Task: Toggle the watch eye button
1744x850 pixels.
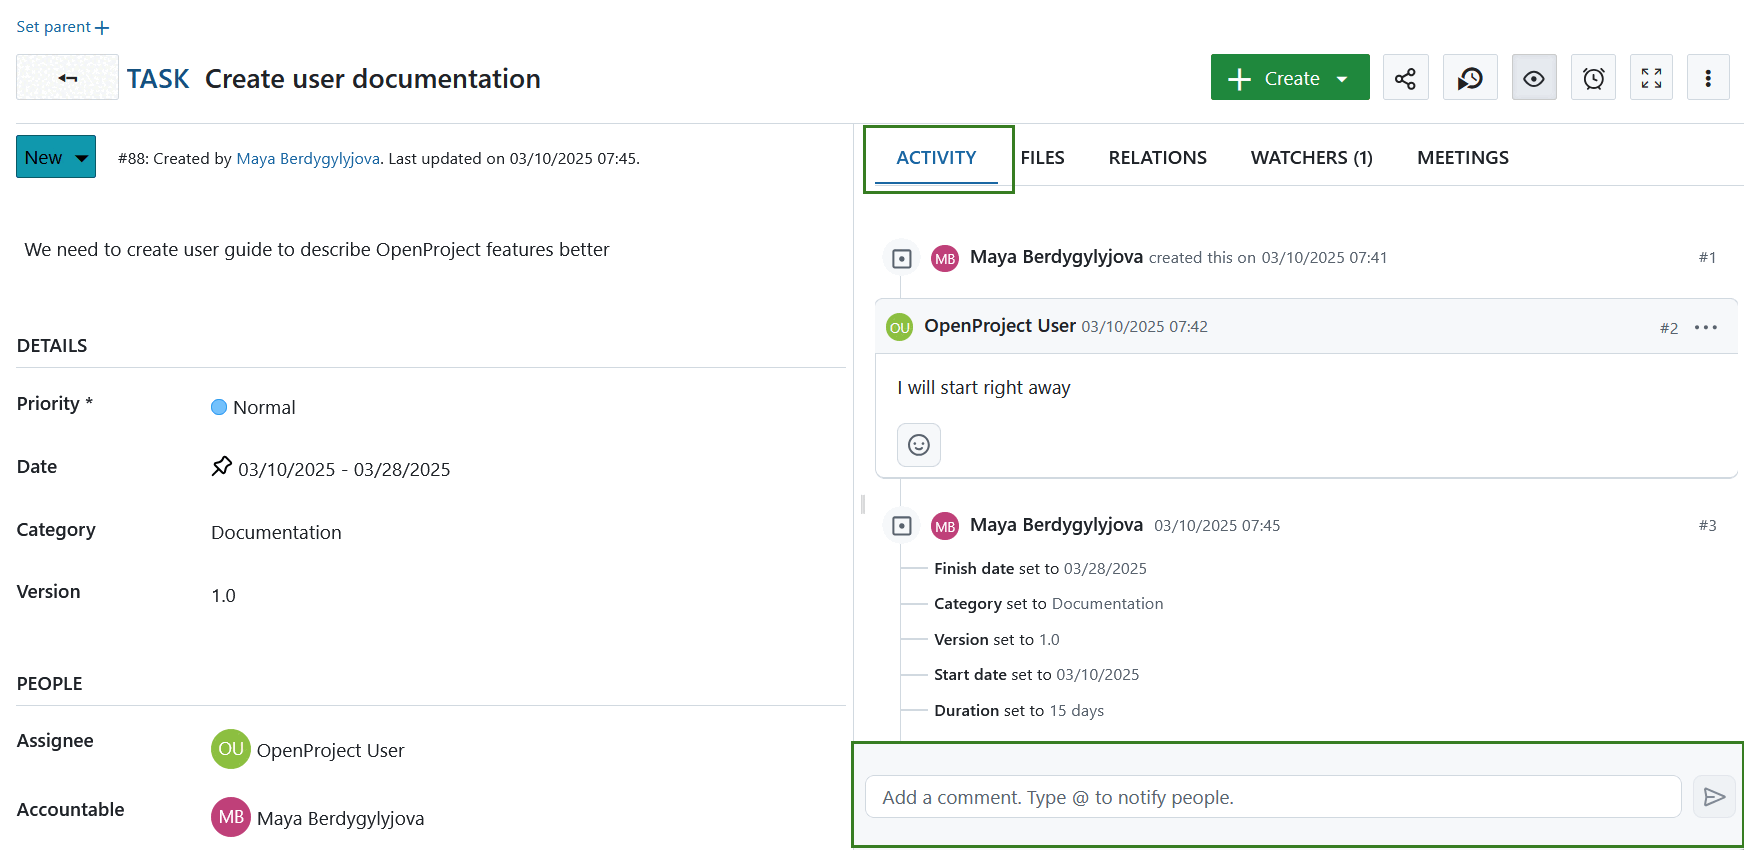Action: coord(1533,78)
